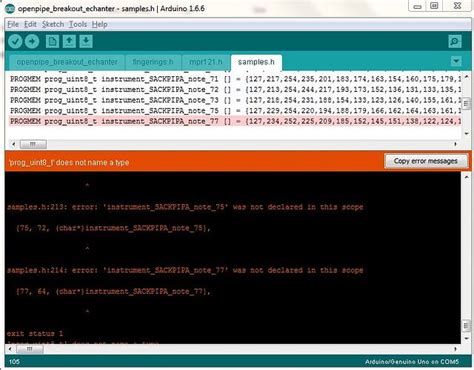
Task: Click code line instrument_SACKPIPA_note_75
Action: coord(236,111)
